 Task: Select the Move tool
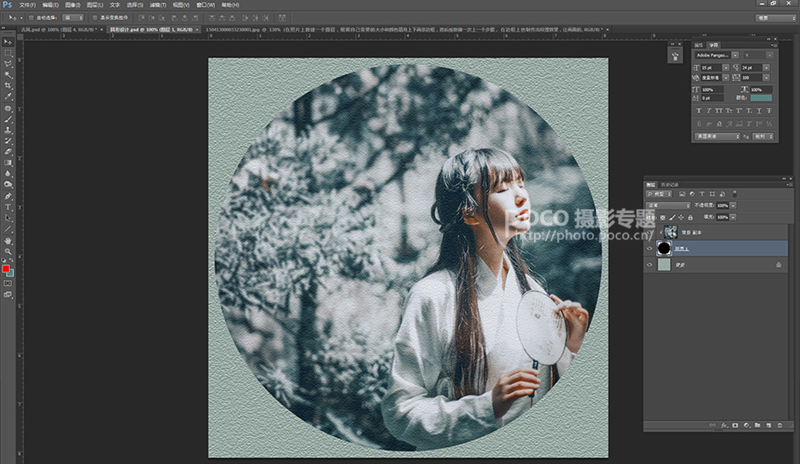[x=8, y=42]
